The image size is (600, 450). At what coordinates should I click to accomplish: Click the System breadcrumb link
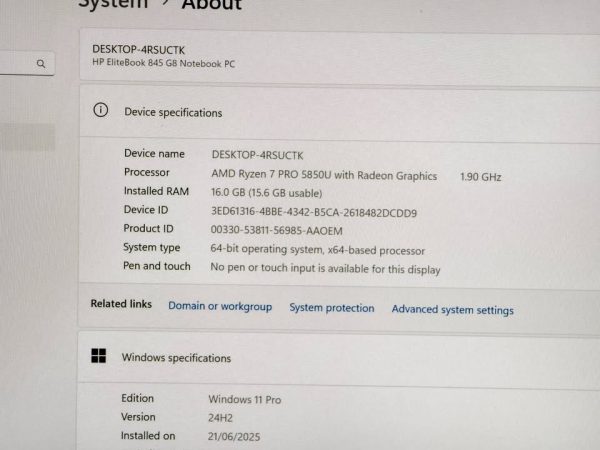click(113, 4)
